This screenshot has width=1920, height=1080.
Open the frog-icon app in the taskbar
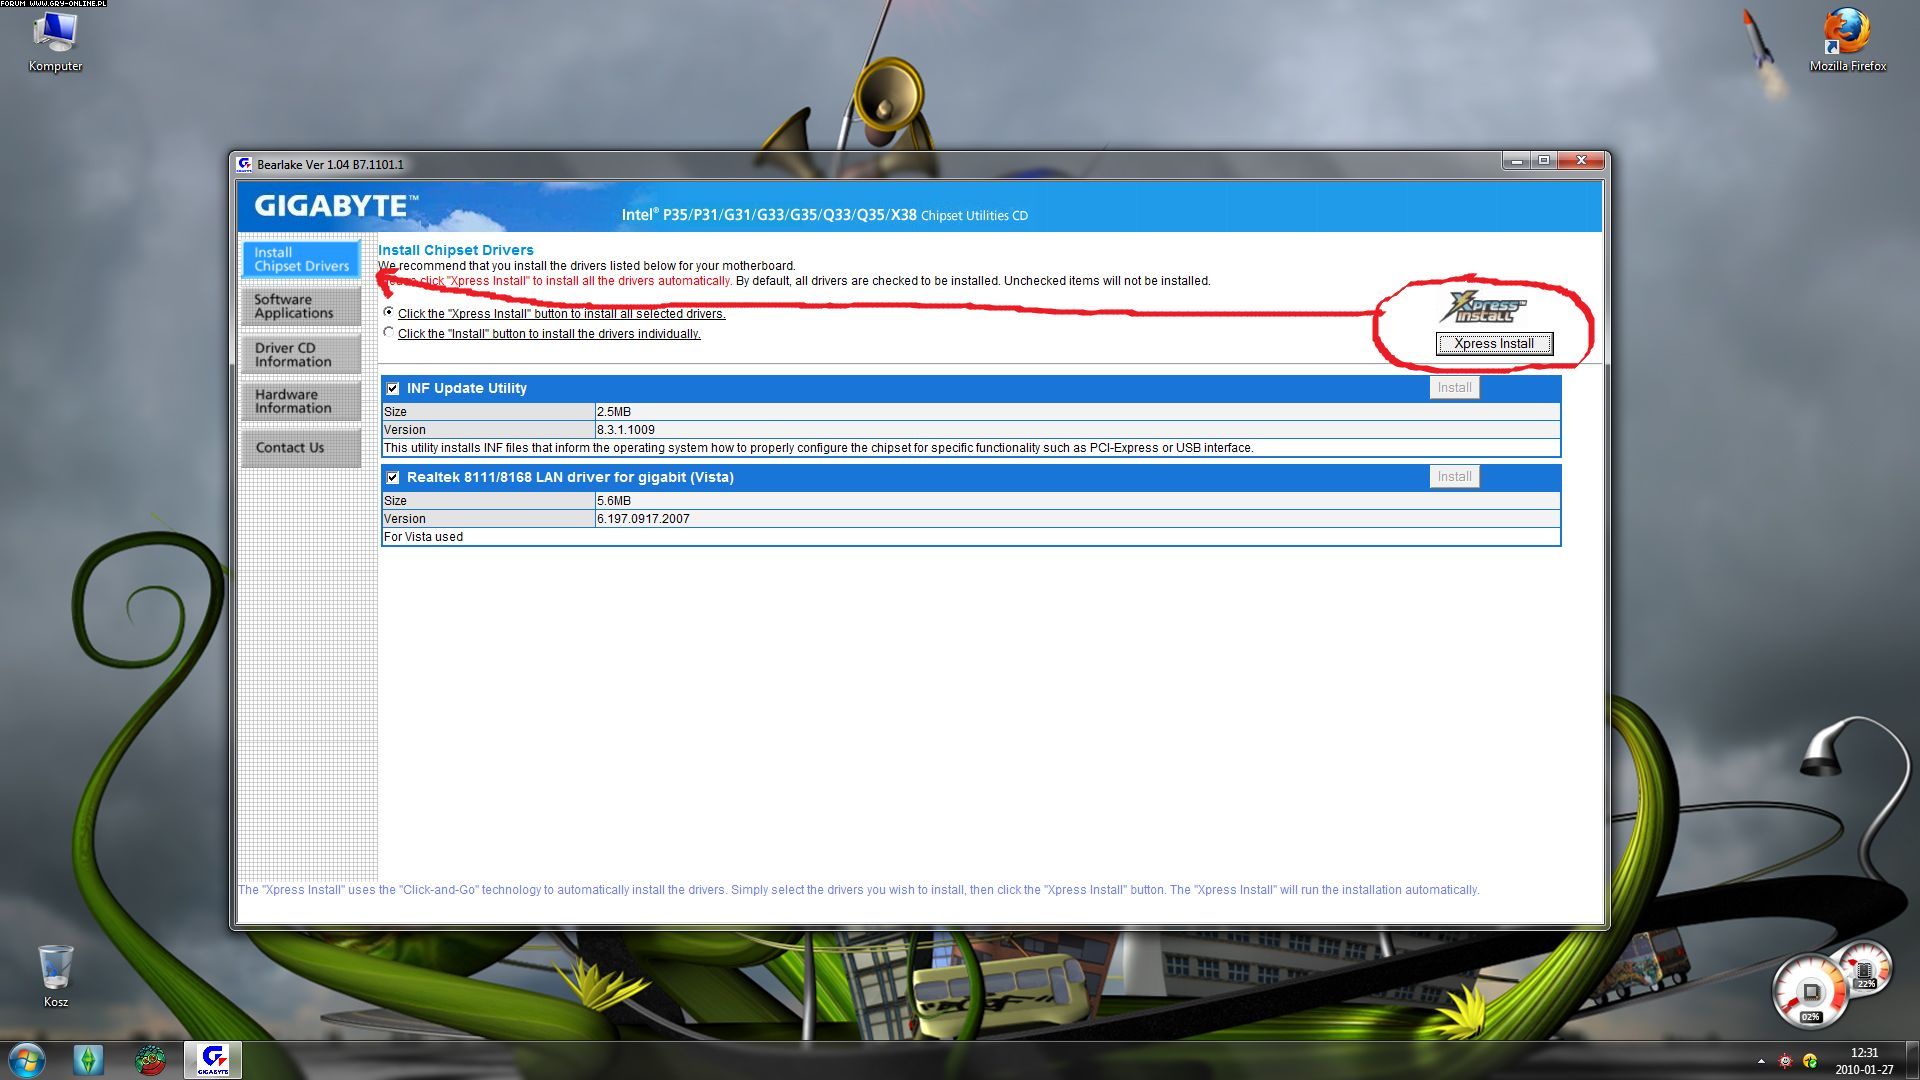(x=150, y=1060)
